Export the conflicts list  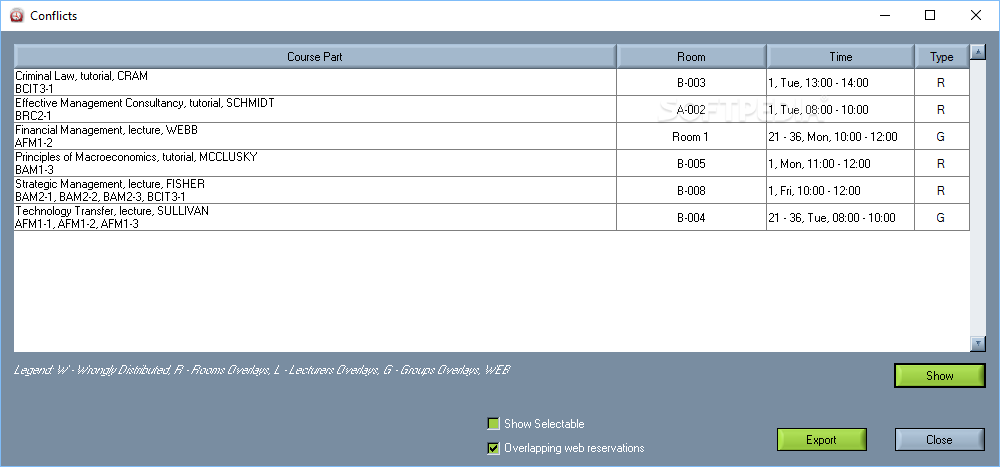[821, 440]
